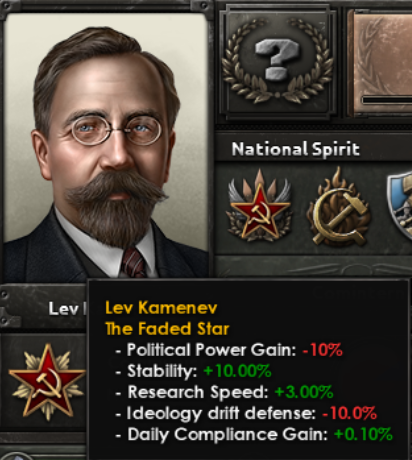Click the black progress bar on copper panel
The width and height of the screenshot is (412, 460).
(387, 100)
